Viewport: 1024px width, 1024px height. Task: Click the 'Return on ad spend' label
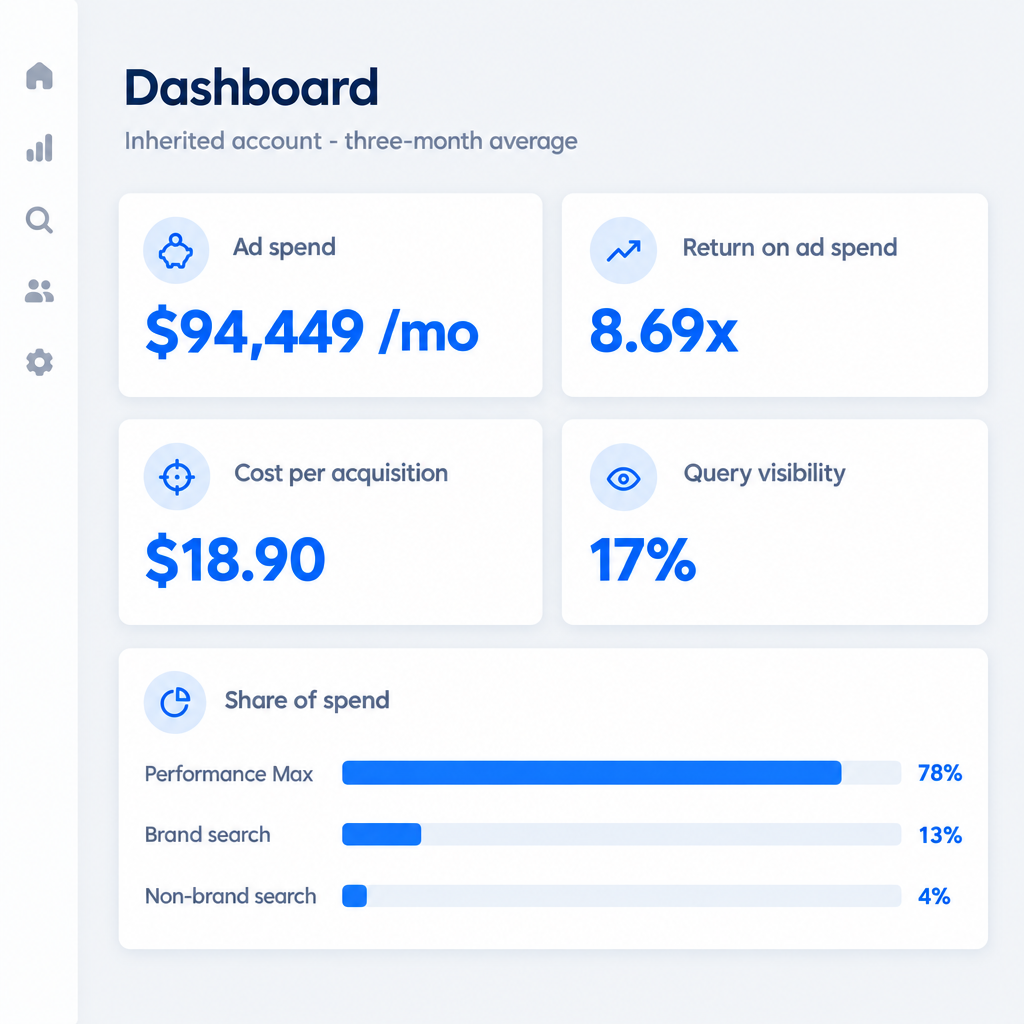coord(790,248)
